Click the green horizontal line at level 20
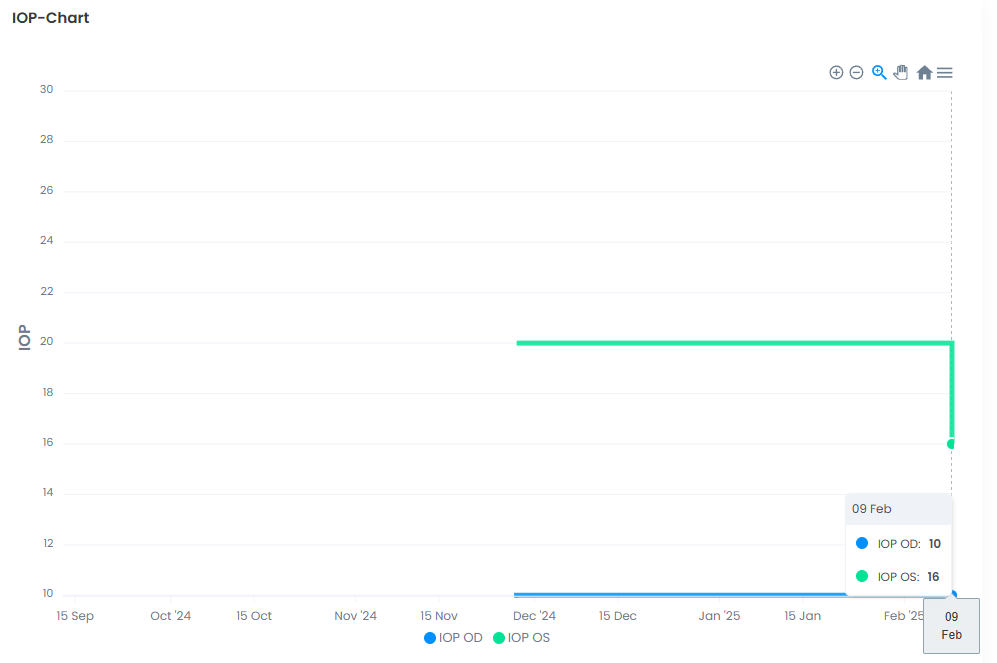997x663 pixels. pos(730,343)
